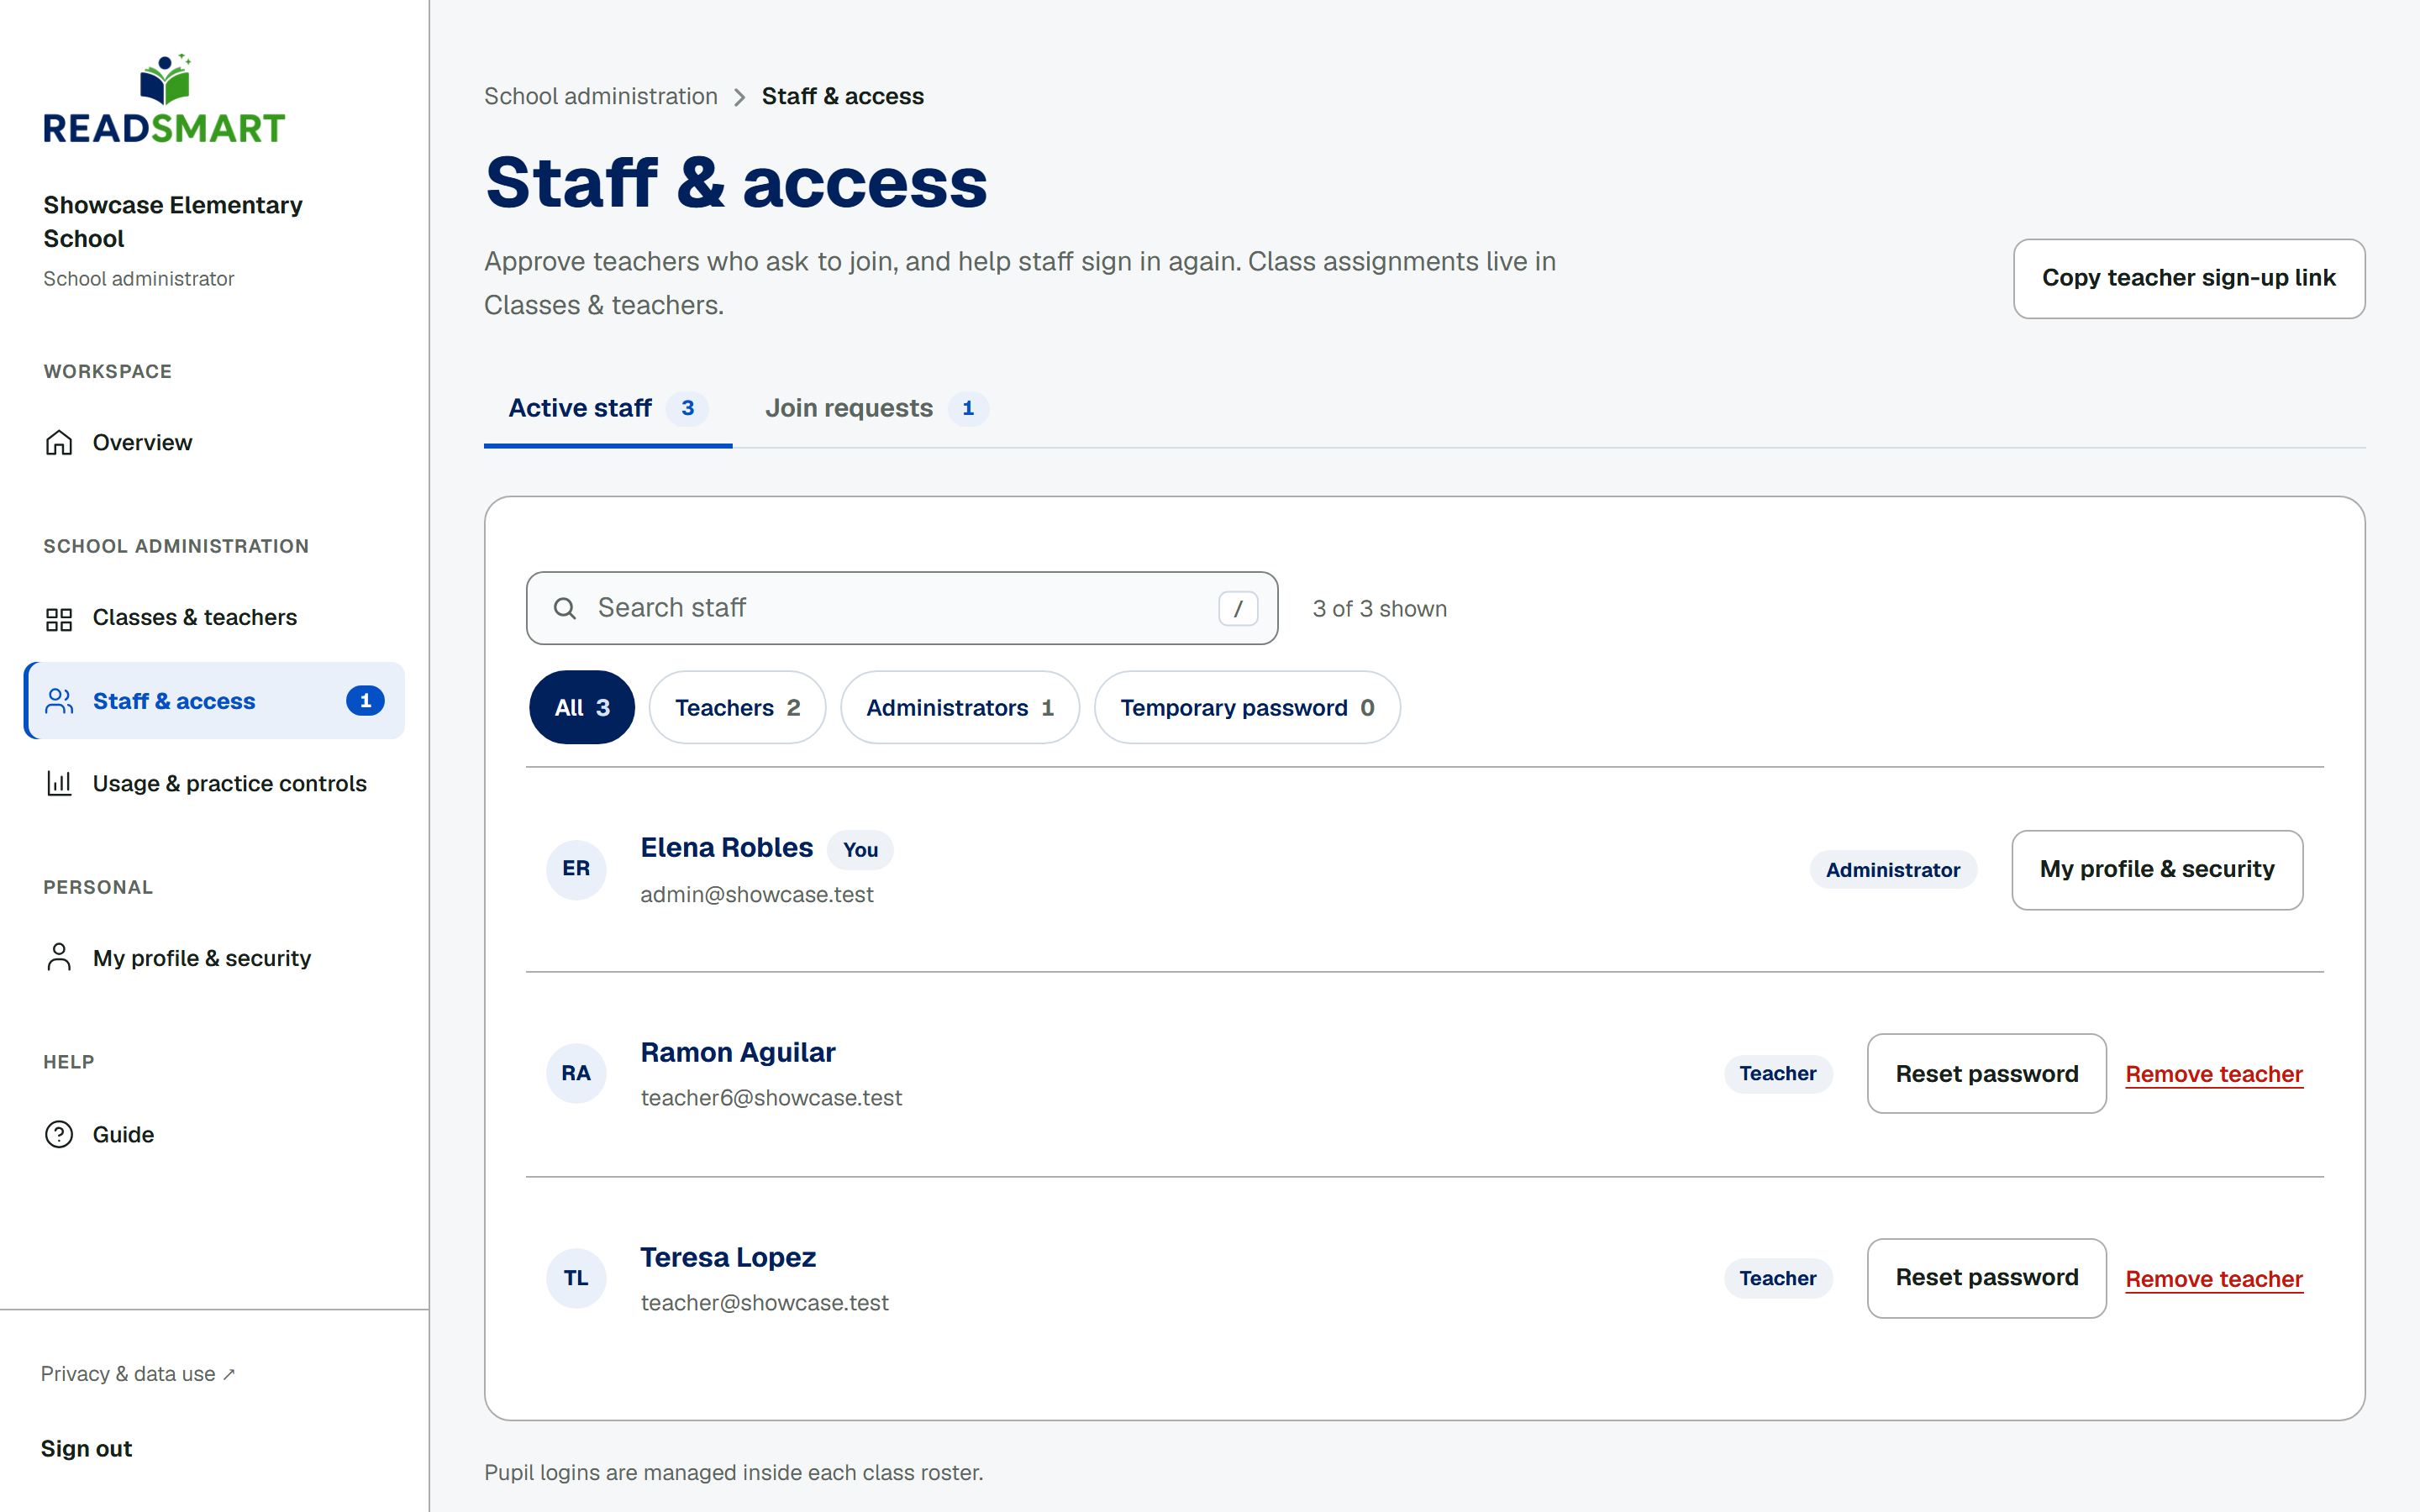
Task: Click the breadcrumb chevron separator
Action: [x=740, y=97]
